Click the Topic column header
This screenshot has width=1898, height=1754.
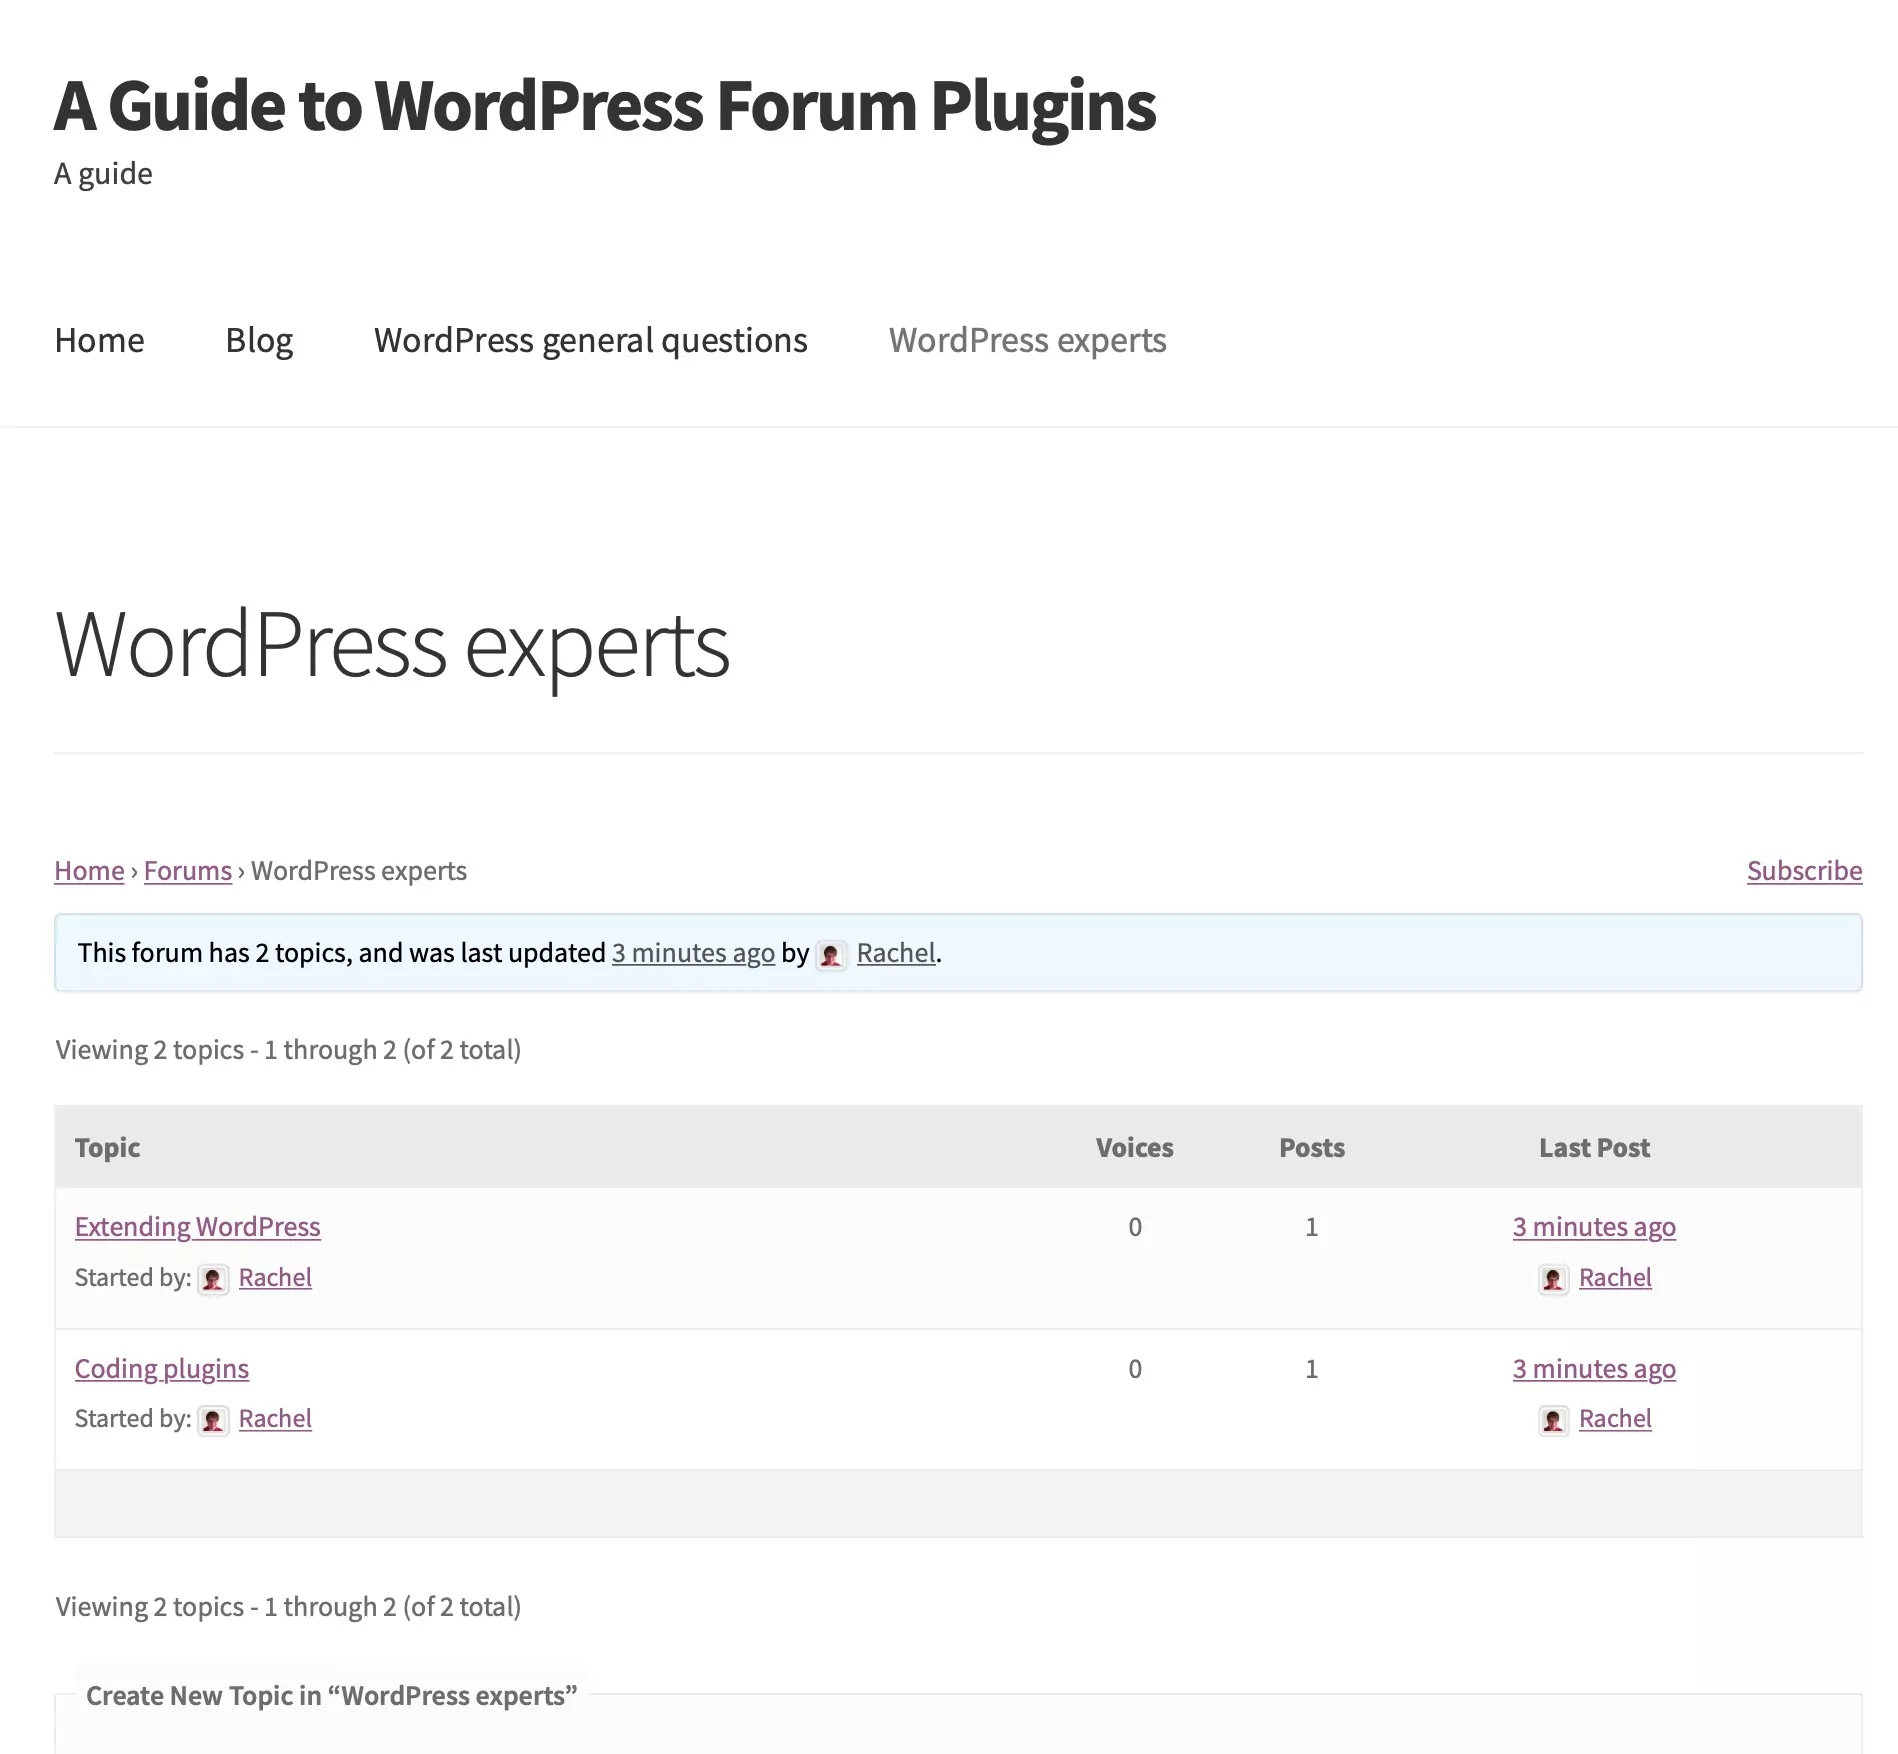[107, 1147]
